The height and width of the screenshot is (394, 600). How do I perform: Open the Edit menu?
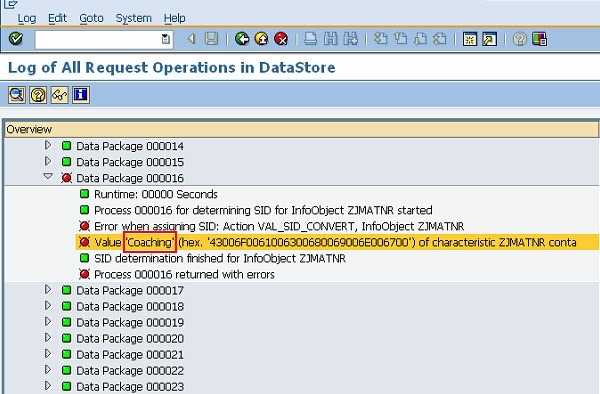tap(57, 18)
